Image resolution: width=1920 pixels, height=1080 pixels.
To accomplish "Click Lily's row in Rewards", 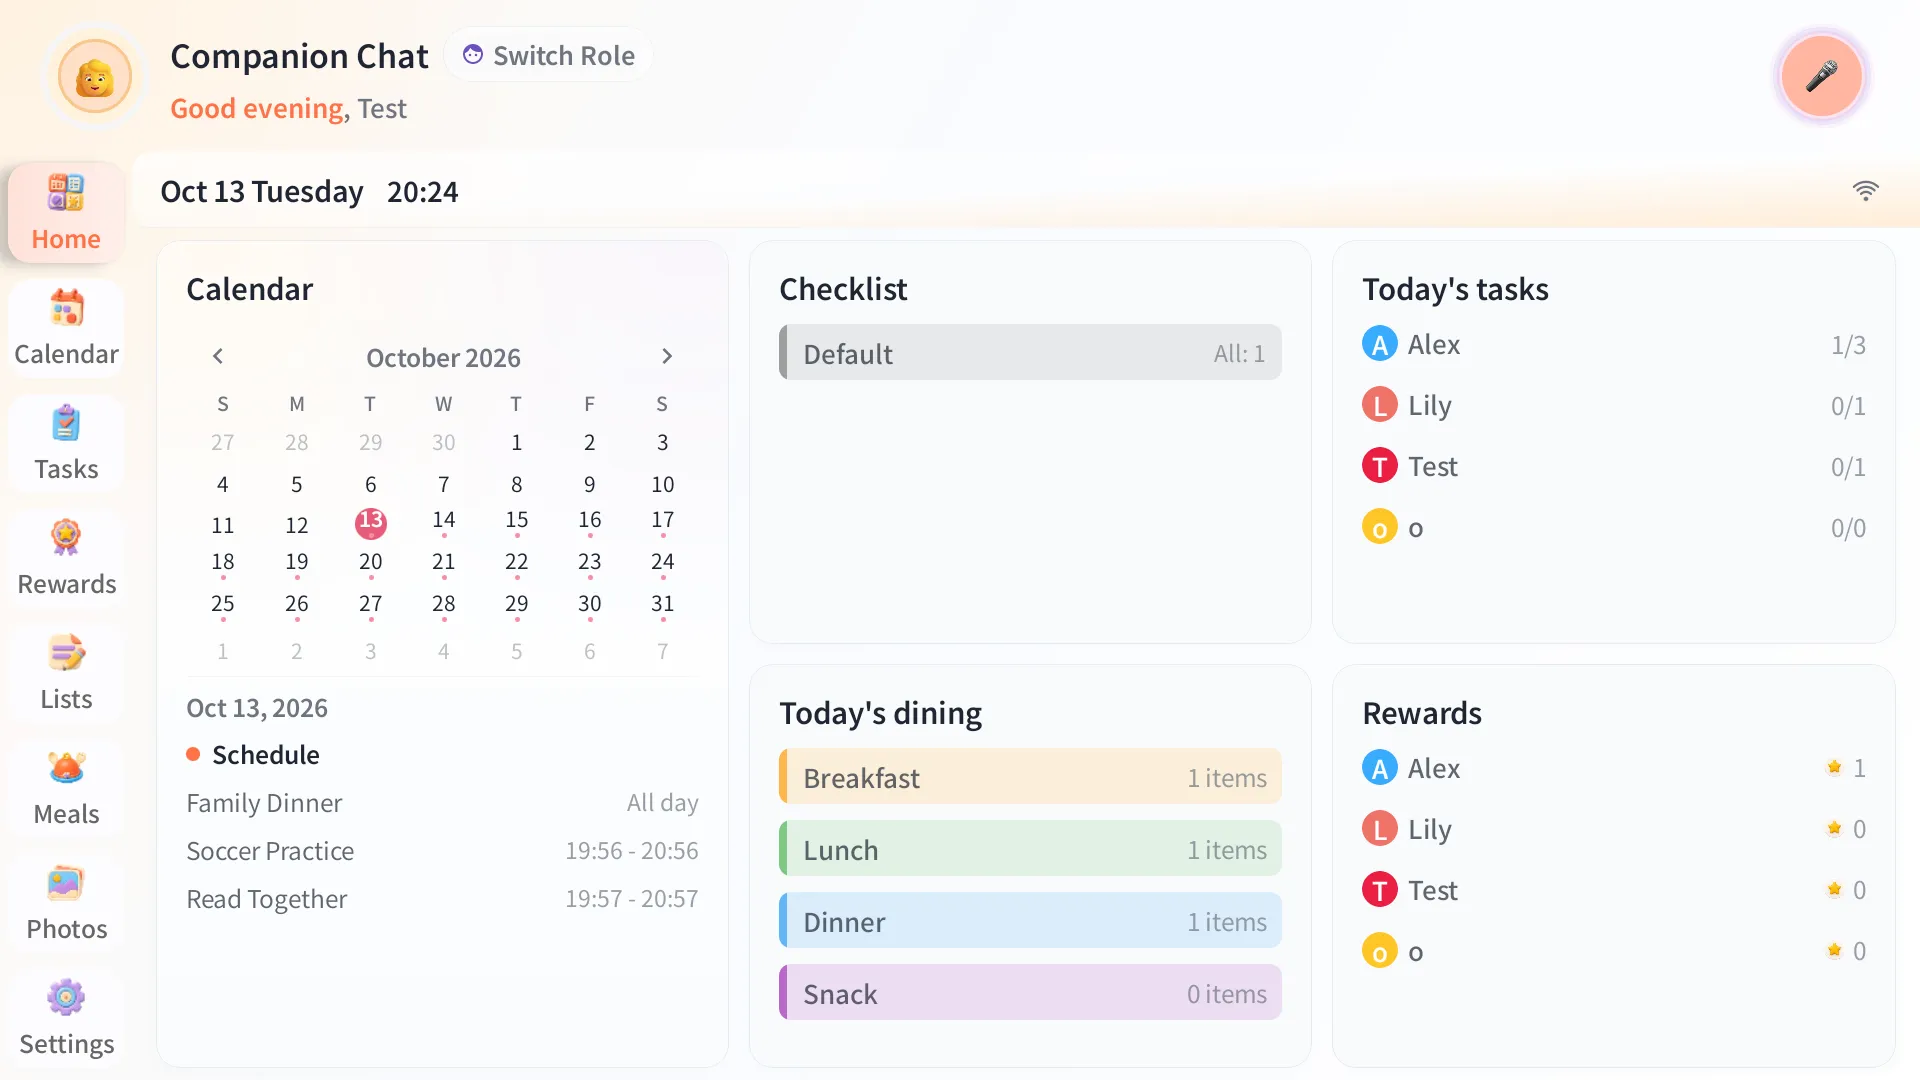I will coord(1613,829).
